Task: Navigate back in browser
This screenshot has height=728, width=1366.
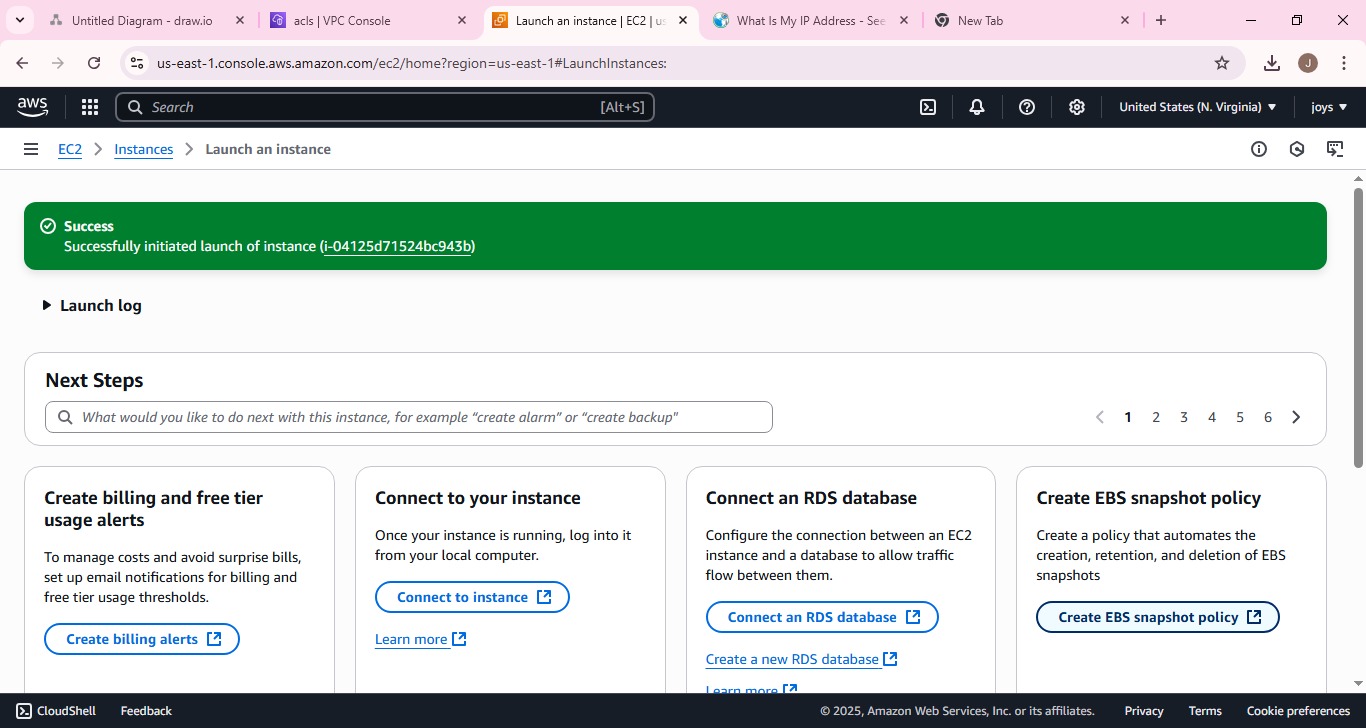Action: click(22, 63)
